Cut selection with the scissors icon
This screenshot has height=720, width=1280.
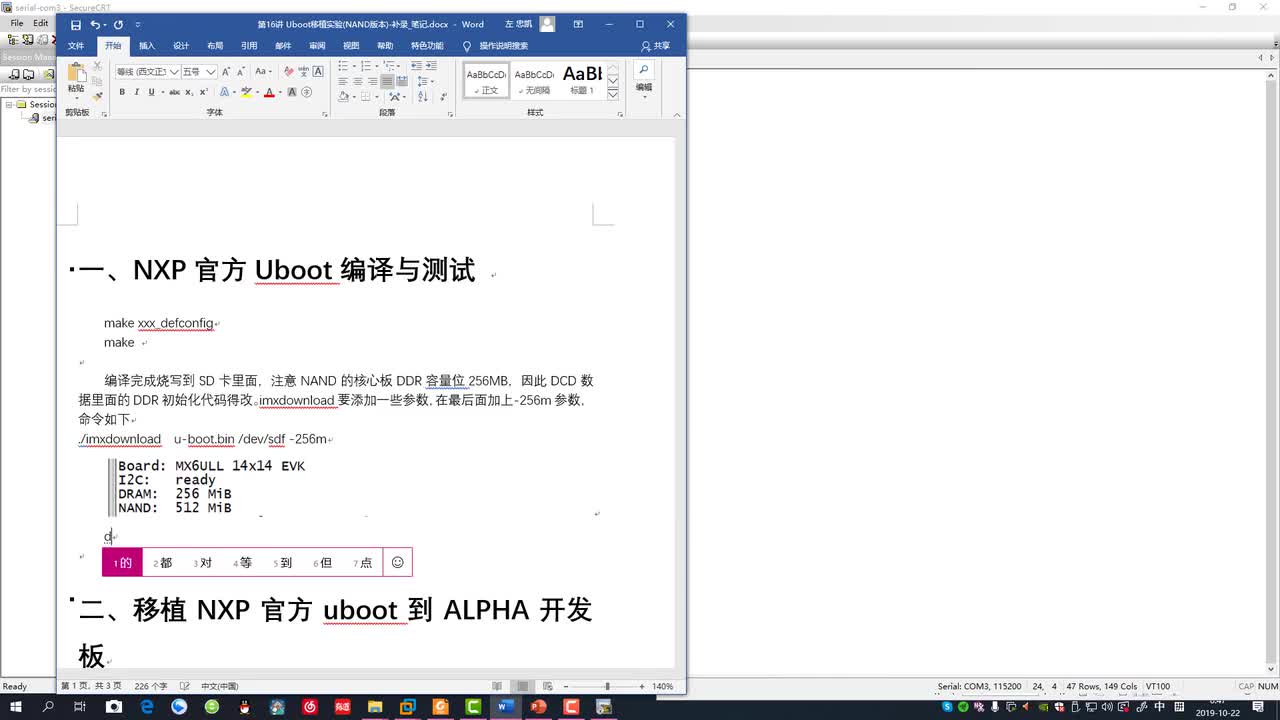pos(97,66)
